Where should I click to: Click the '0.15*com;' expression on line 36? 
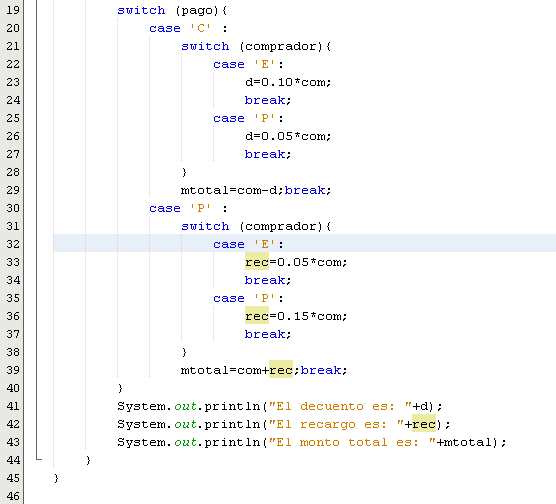[x=312, y=316]
